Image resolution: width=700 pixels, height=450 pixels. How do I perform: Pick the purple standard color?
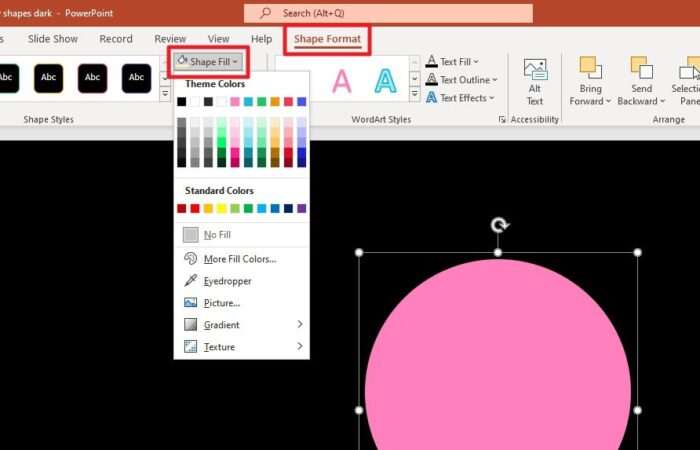(x=302, y=208)
